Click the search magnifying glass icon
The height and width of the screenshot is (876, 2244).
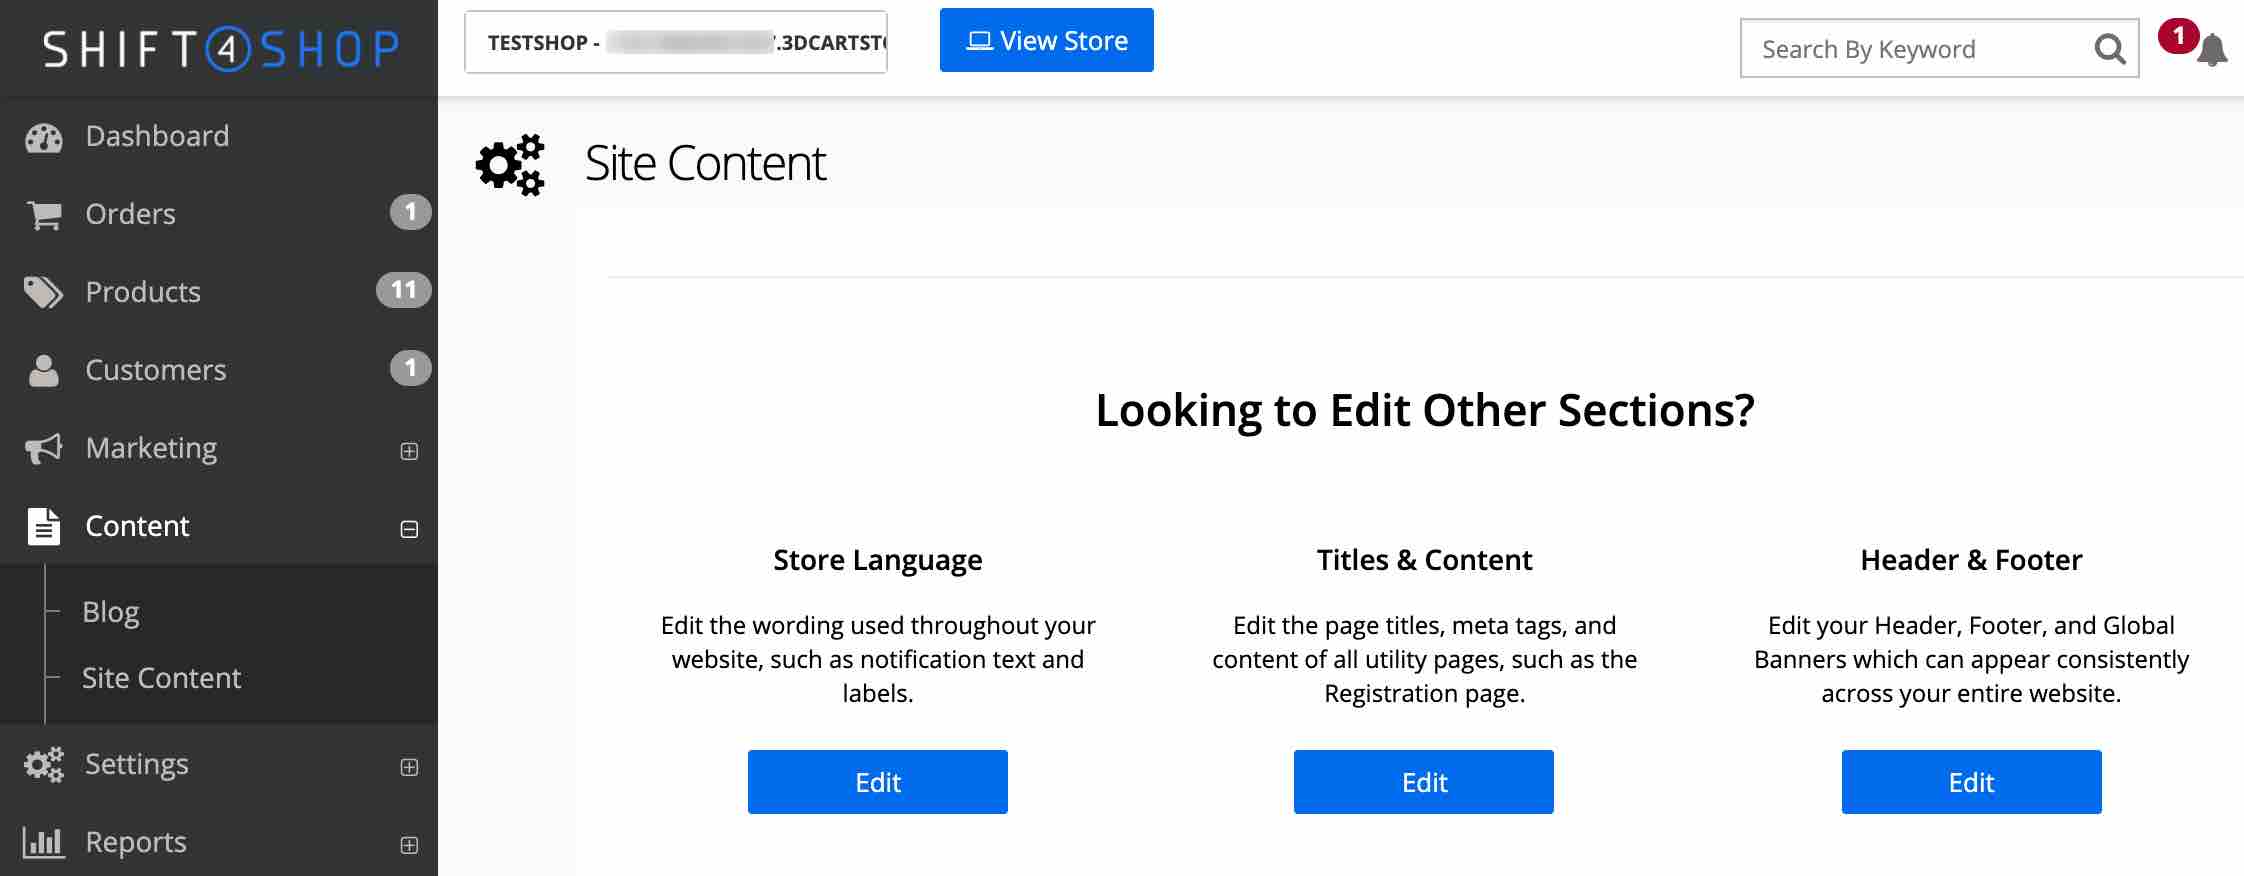pyautogui.click(x=2109, y=49)
